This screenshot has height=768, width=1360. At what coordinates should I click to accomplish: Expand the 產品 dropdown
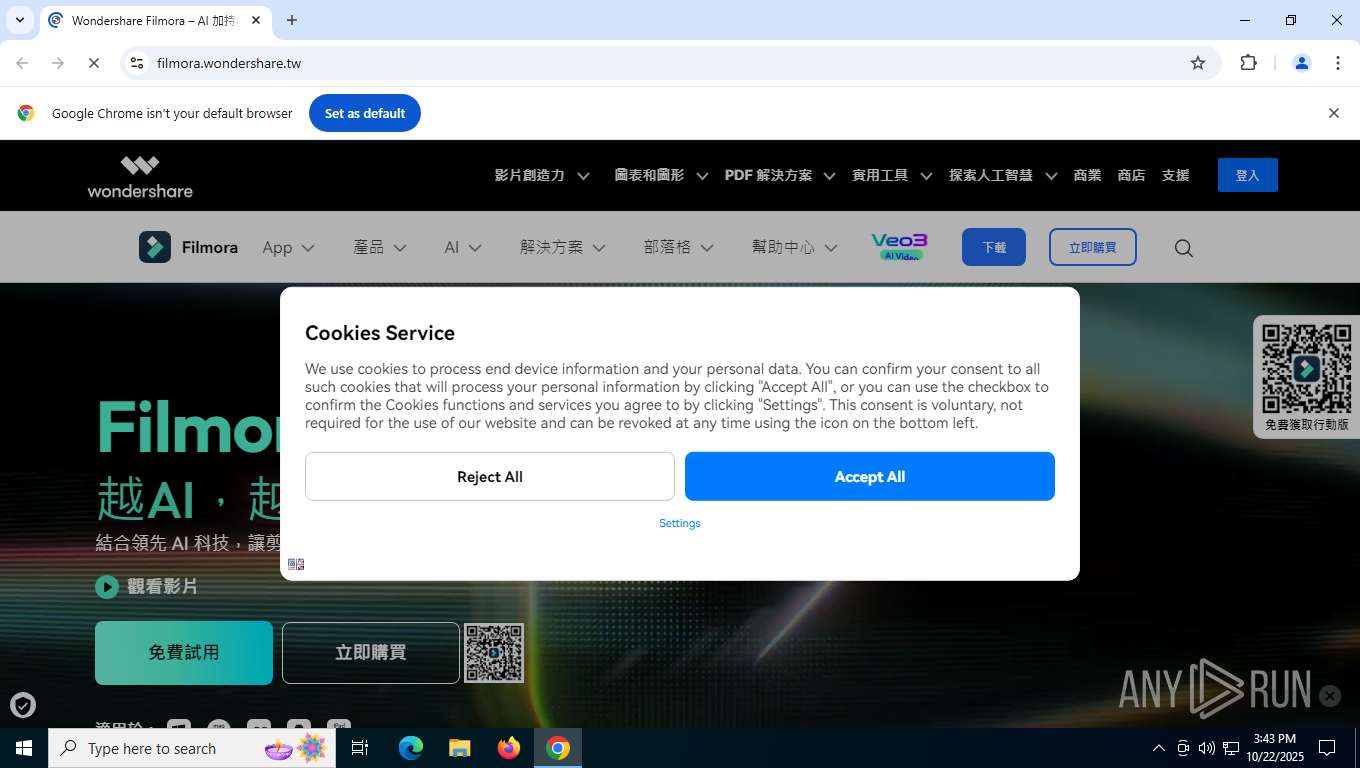[380, 247]
